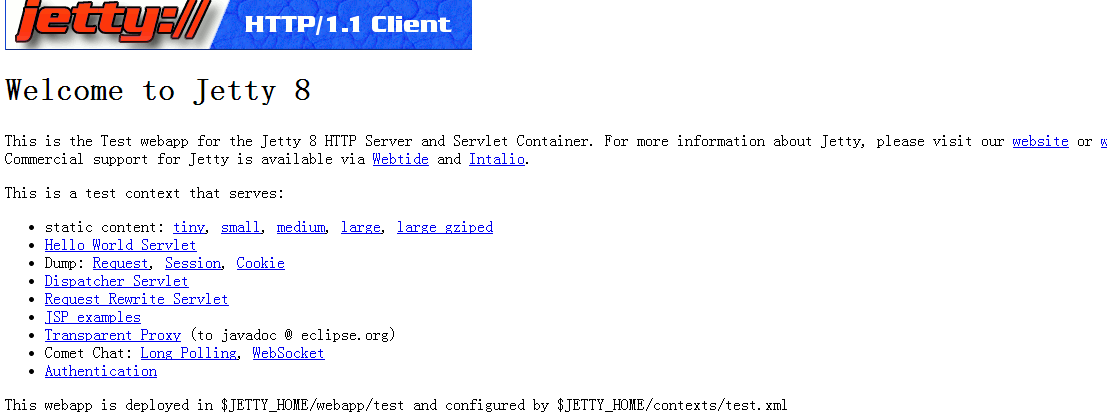Viewport: 1107px width, 419px height.
Task: Open the small static content link
Action: click(x=240, y=228)
